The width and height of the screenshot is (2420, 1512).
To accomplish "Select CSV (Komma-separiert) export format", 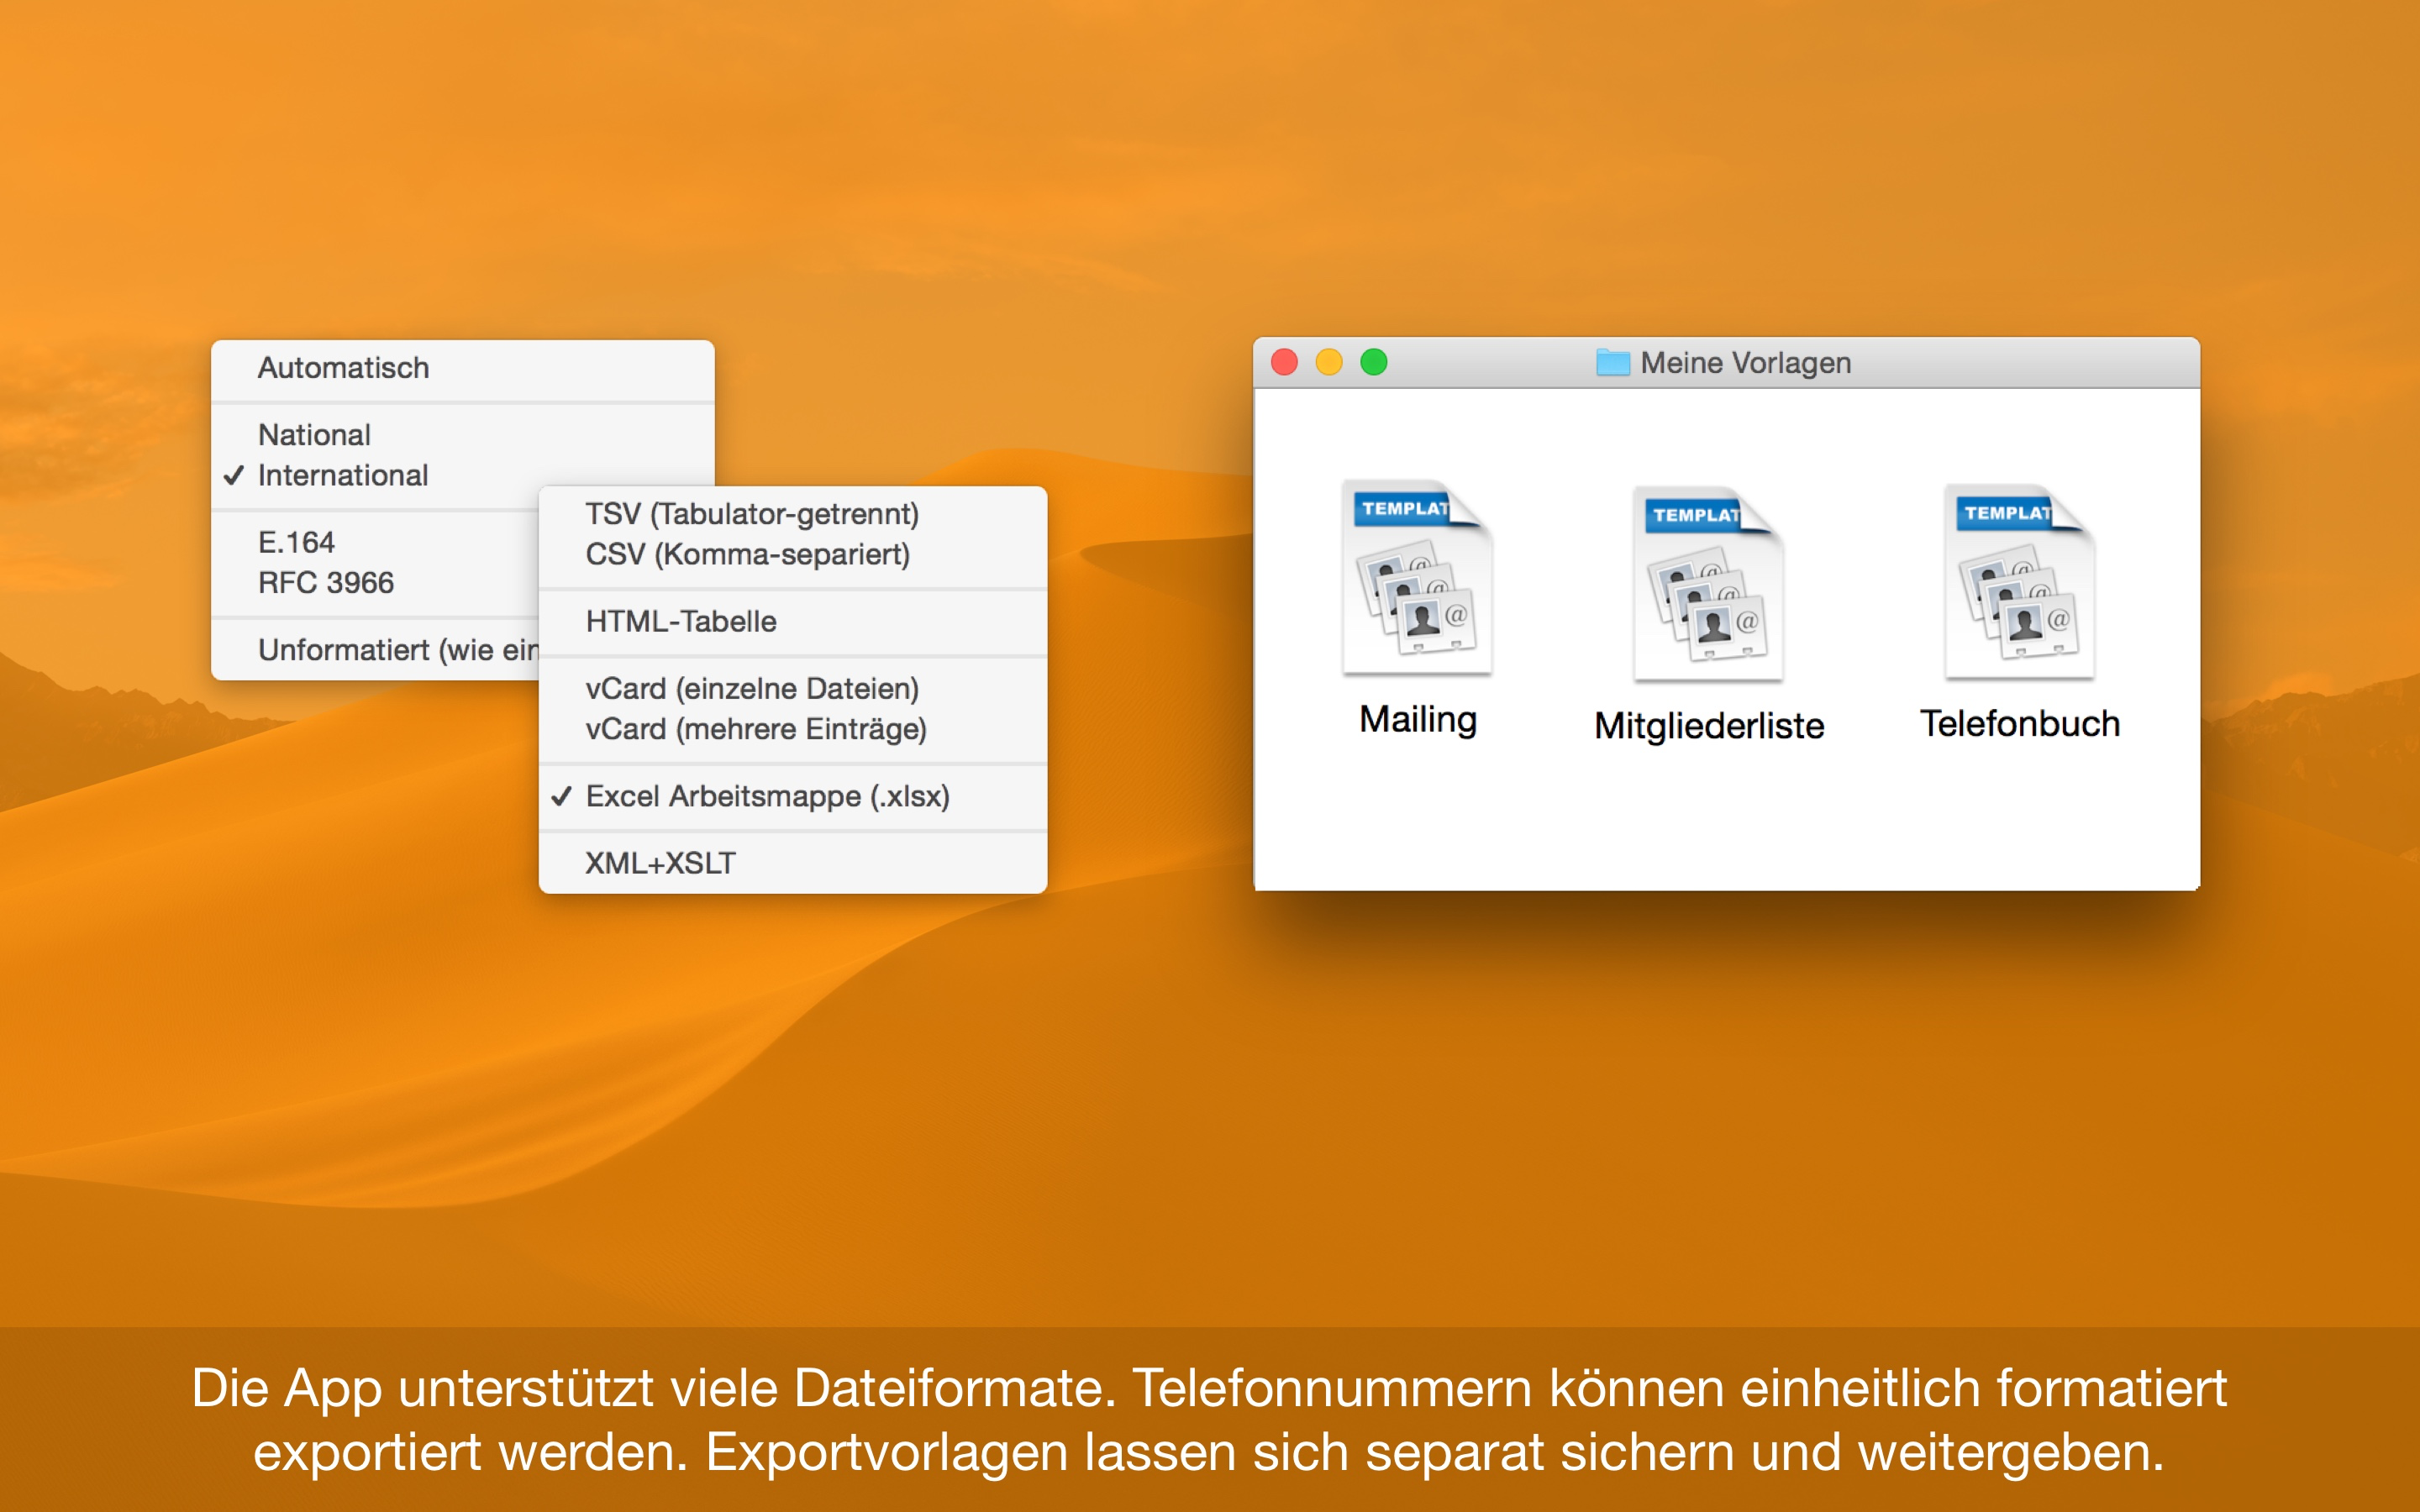I will pyautogui.click(x=747, y=554).
